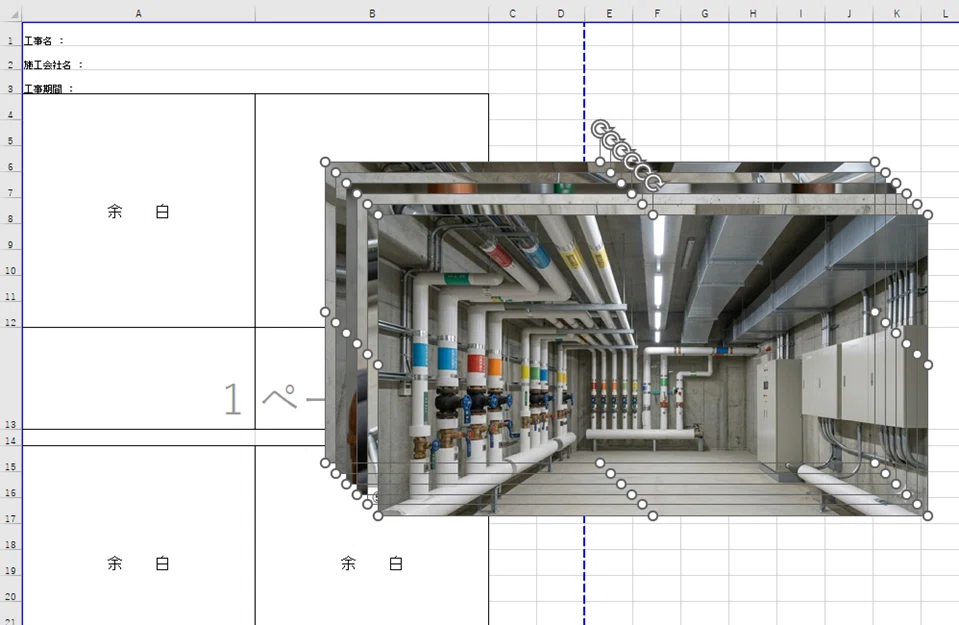Select column E header
959x625 pixels.
click(609, 13)
